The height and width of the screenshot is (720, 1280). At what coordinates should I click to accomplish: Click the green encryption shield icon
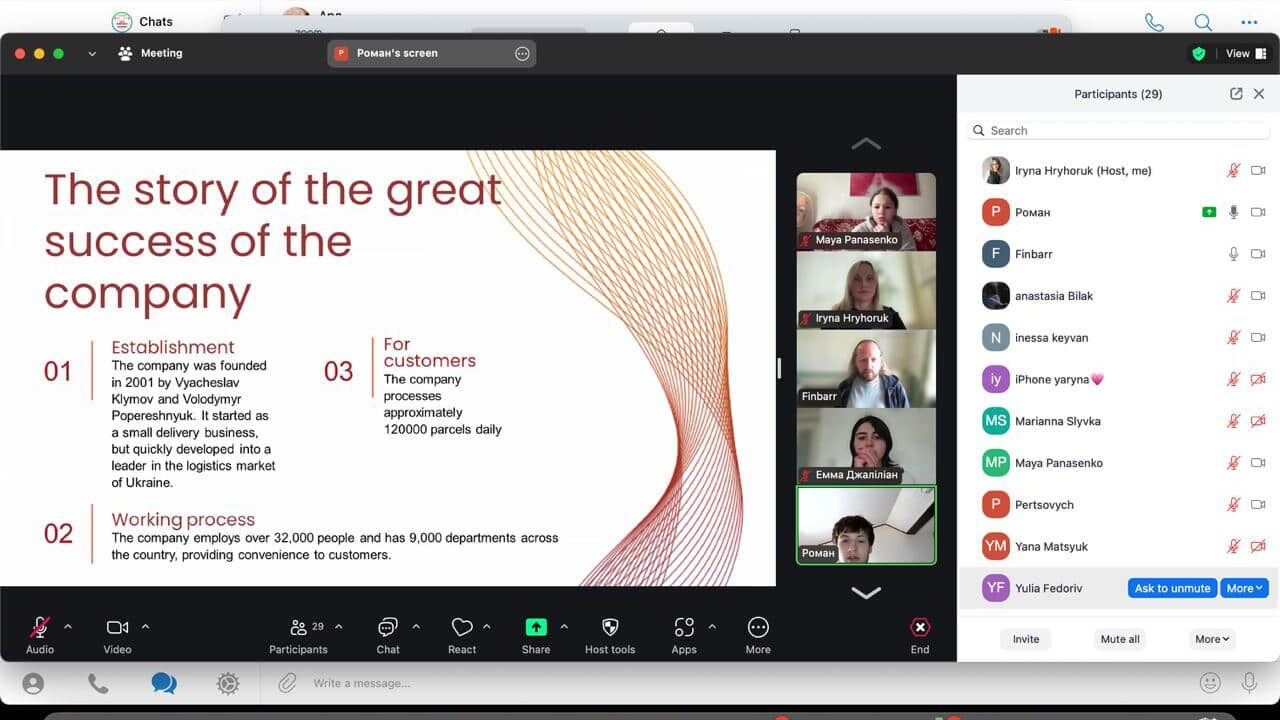coord(1198,54)
